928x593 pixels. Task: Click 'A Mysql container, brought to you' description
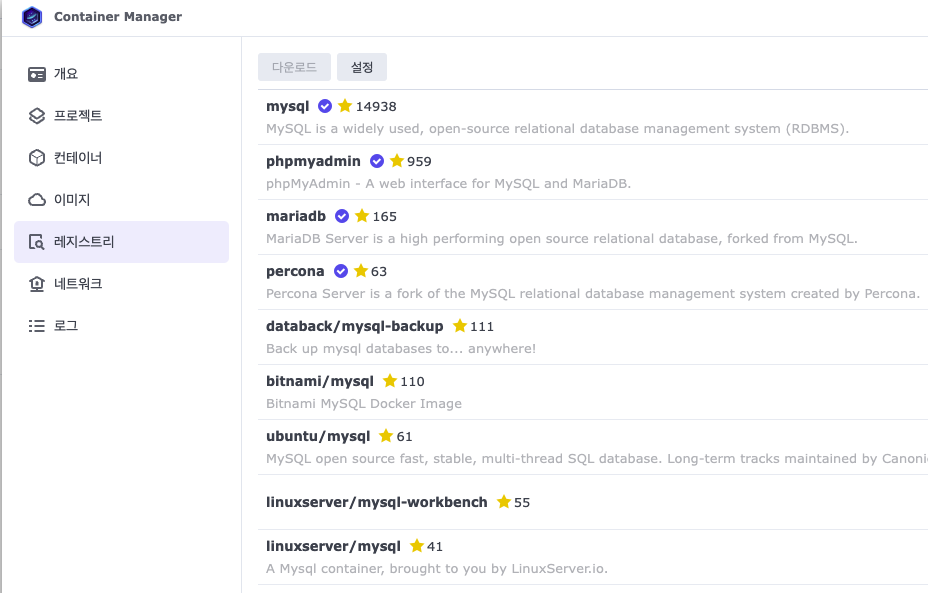437,569
